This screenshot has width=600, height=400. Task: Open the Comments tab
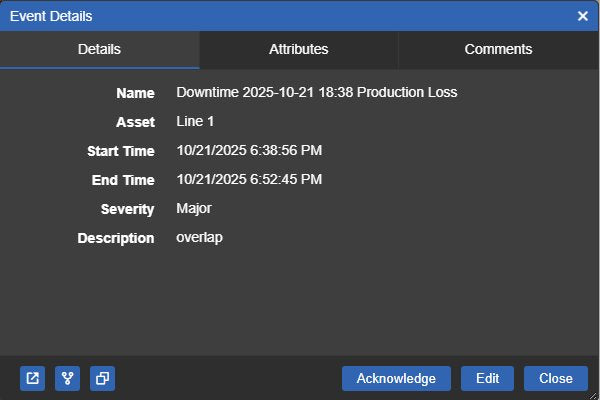499,50
